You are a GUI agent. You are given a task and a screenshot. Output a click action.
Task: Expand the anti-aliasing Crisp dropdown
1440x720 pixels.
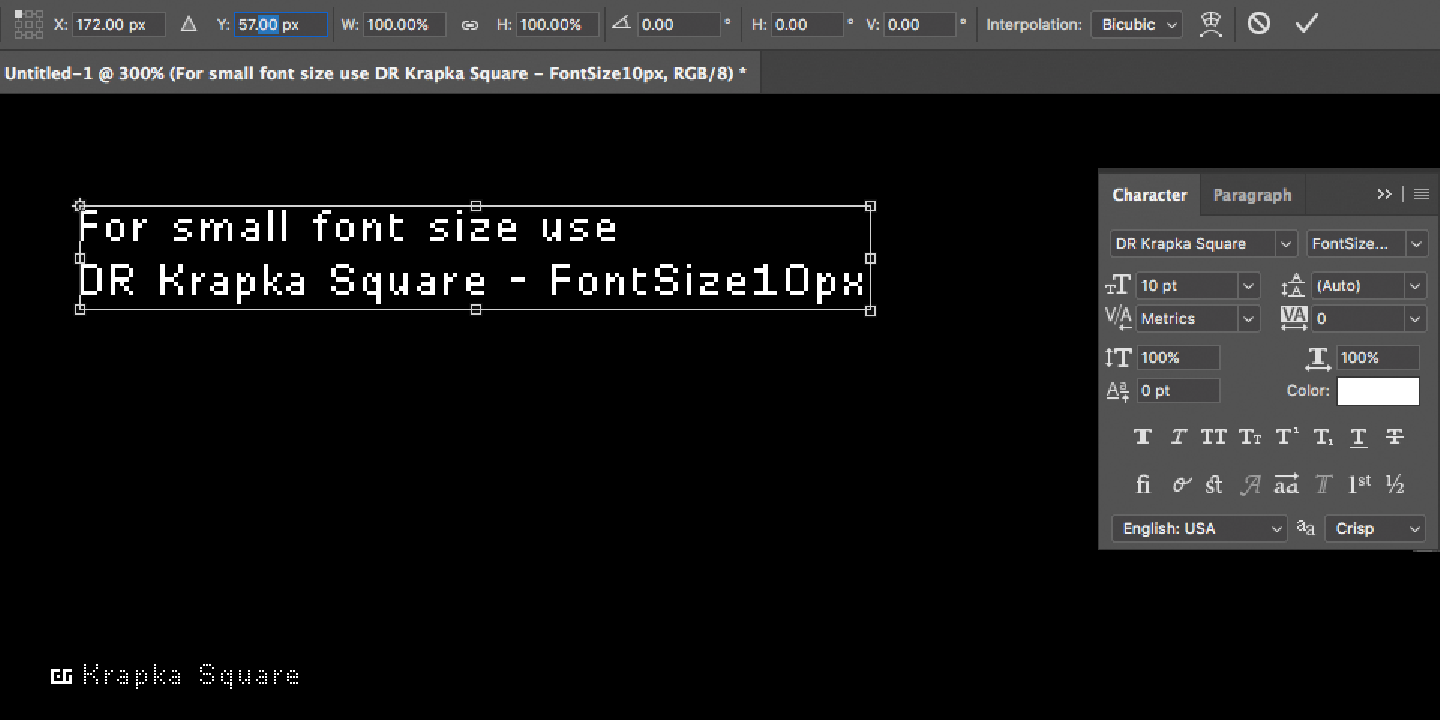coord(1375,528)
